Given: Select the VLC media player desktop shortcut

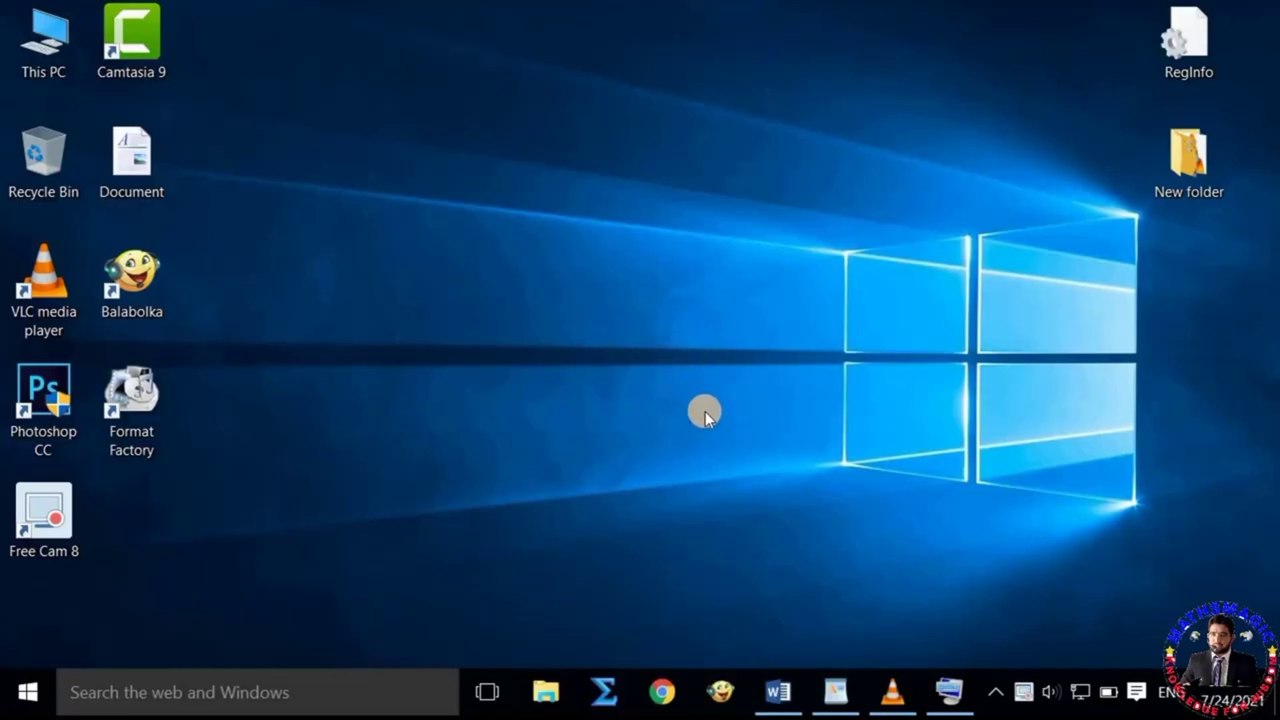Looking at the screenshot, I should point(43,291).
